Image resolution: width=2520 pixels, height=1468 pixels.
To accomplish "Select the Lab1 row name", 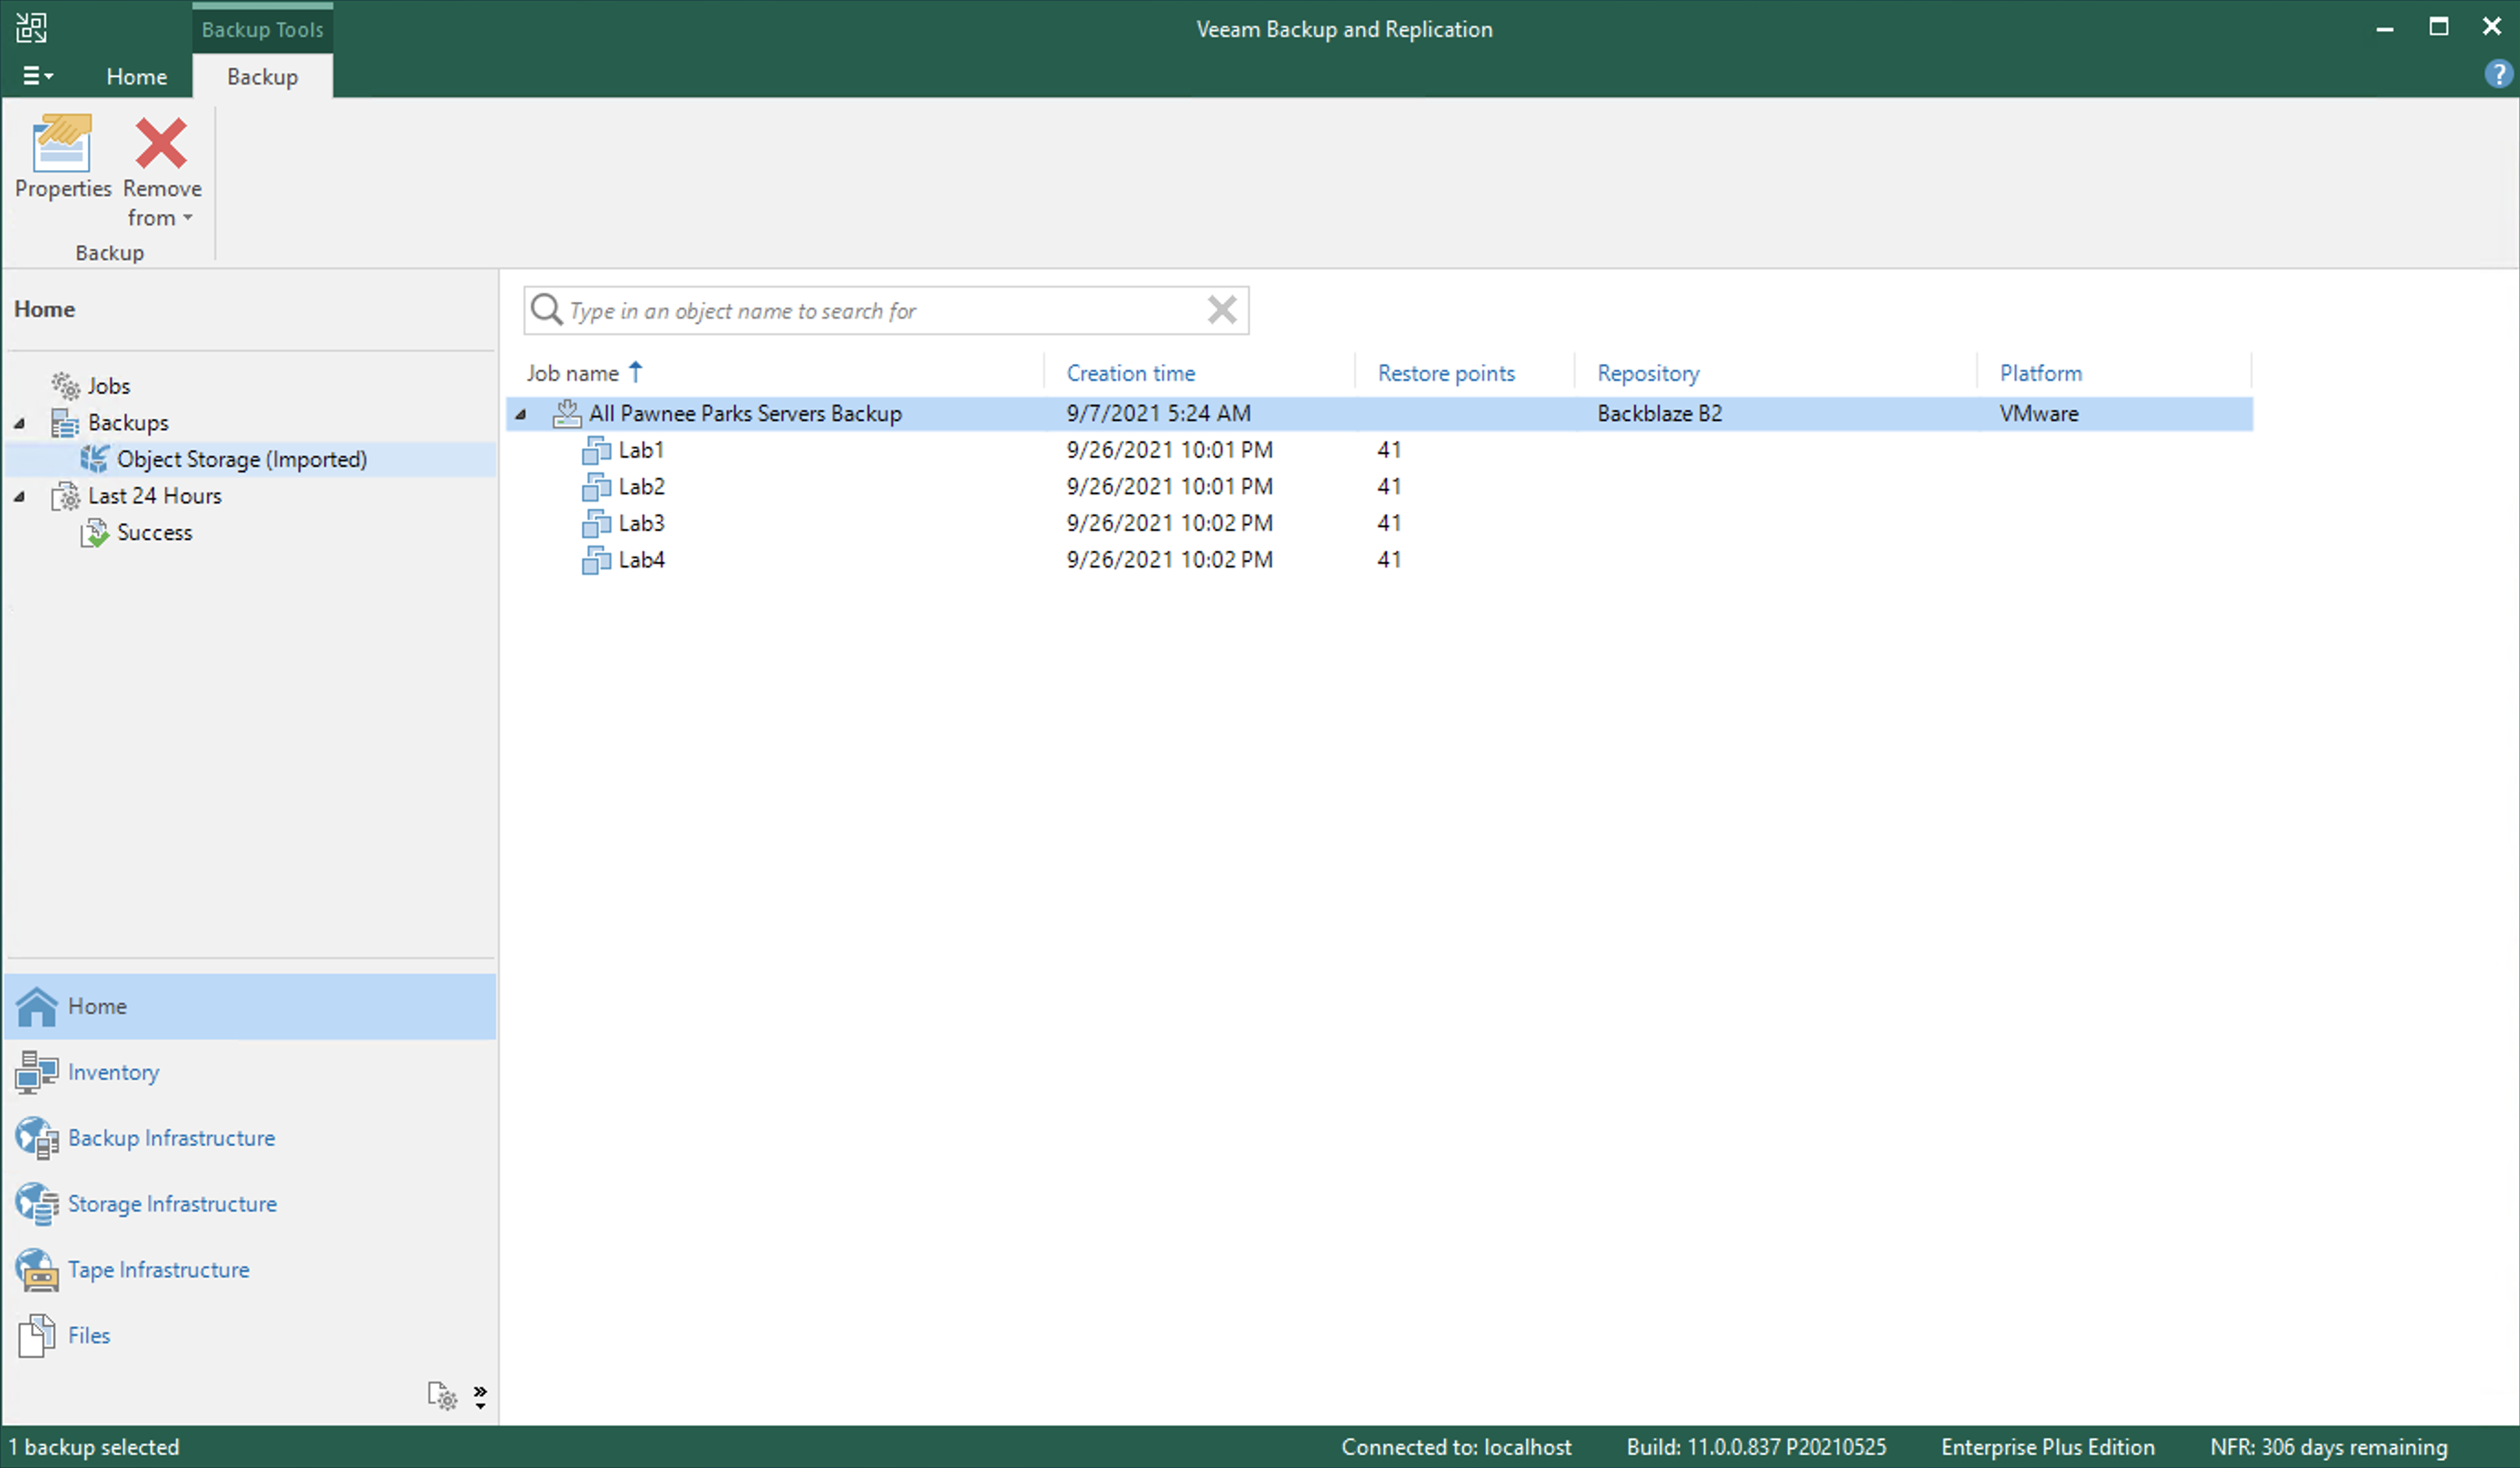I will point(641,450).
